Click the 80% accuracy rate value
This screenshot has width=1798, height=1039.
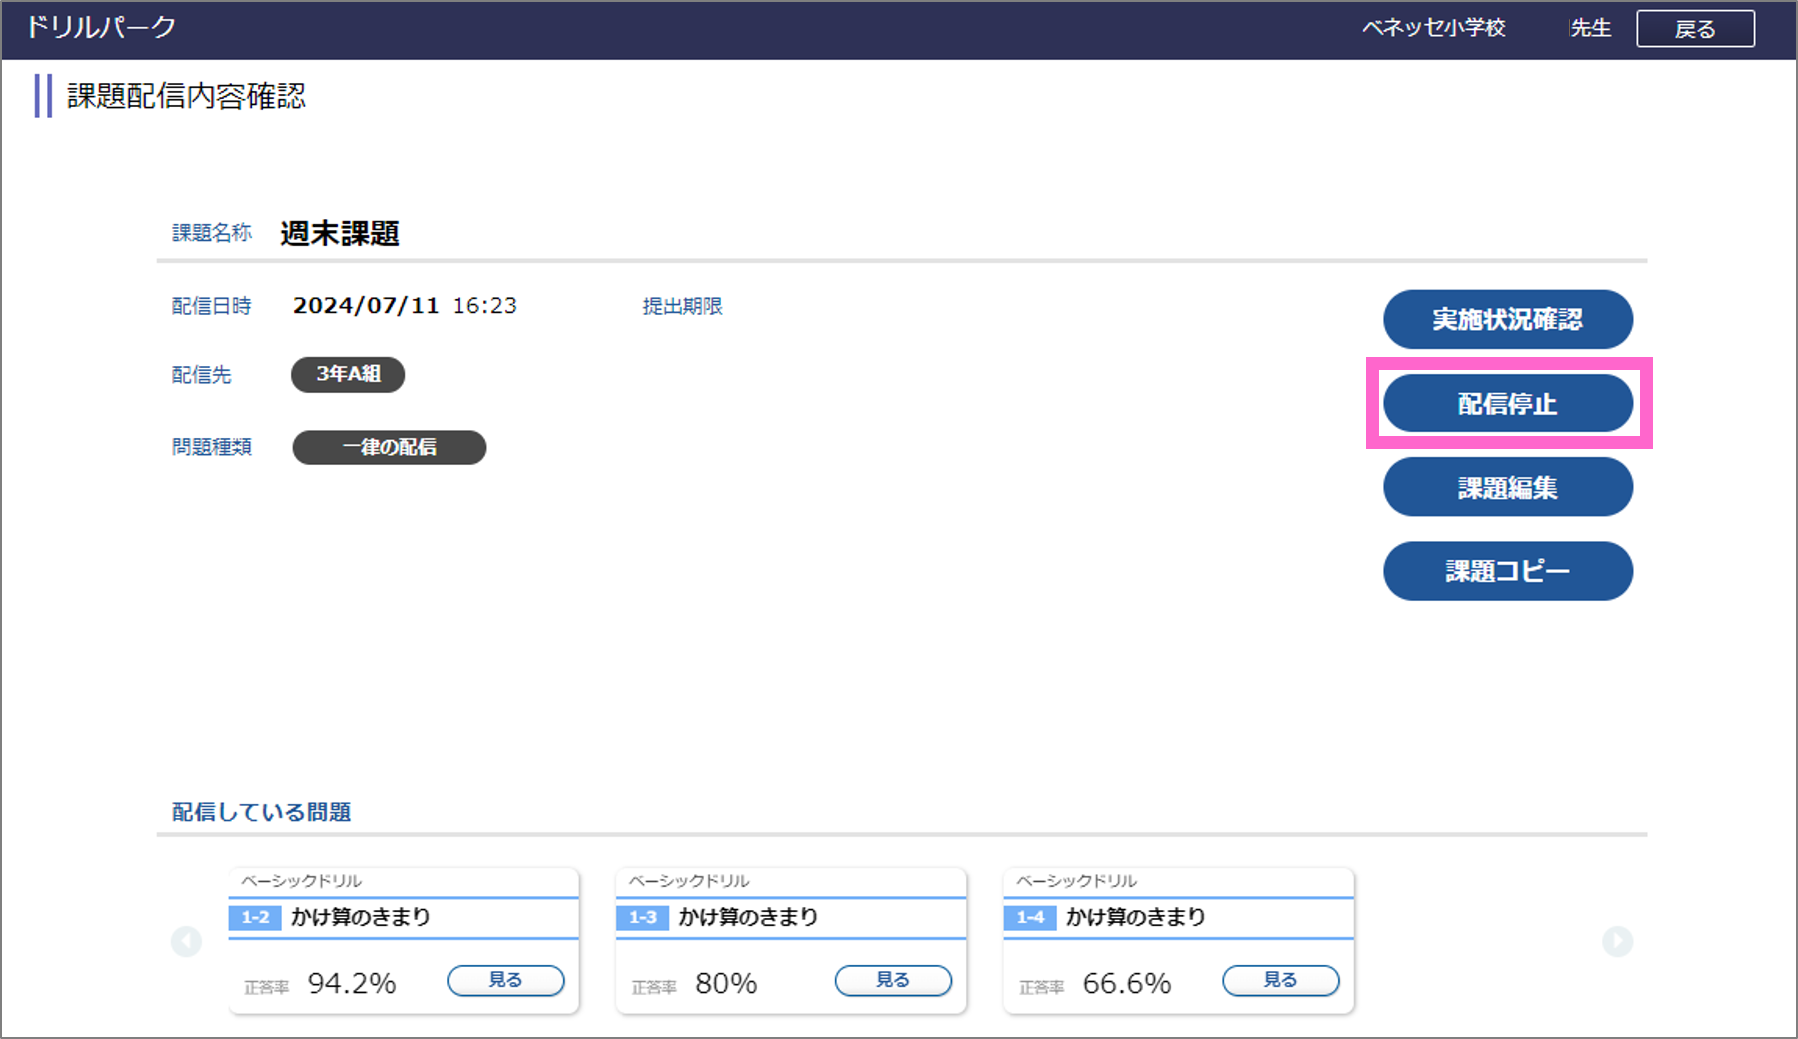[x=726, y=983]
